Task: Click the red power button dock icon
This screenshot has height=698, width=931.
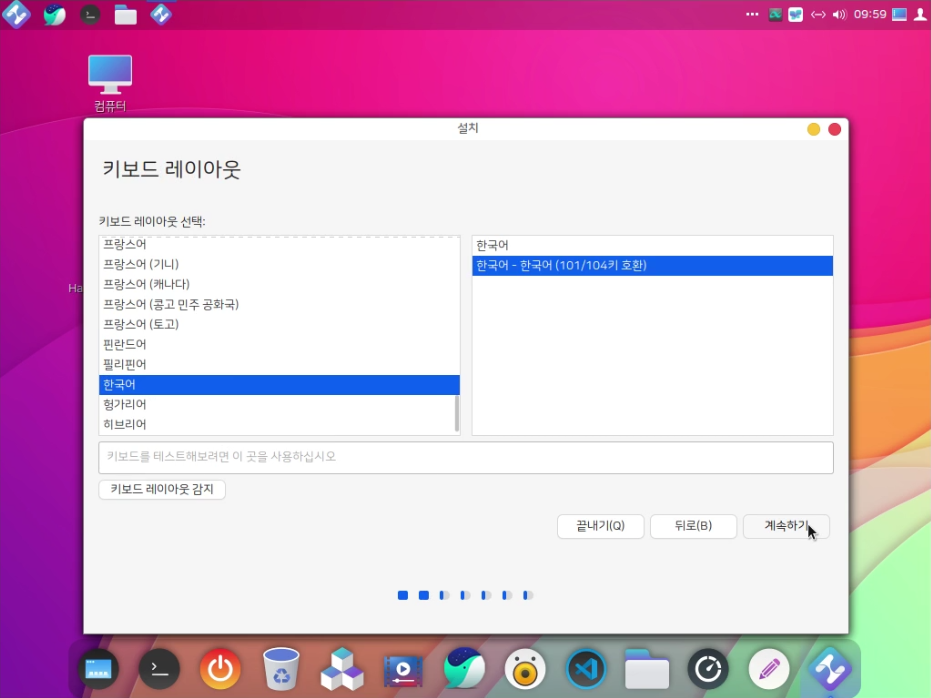Action: (220, 669)
